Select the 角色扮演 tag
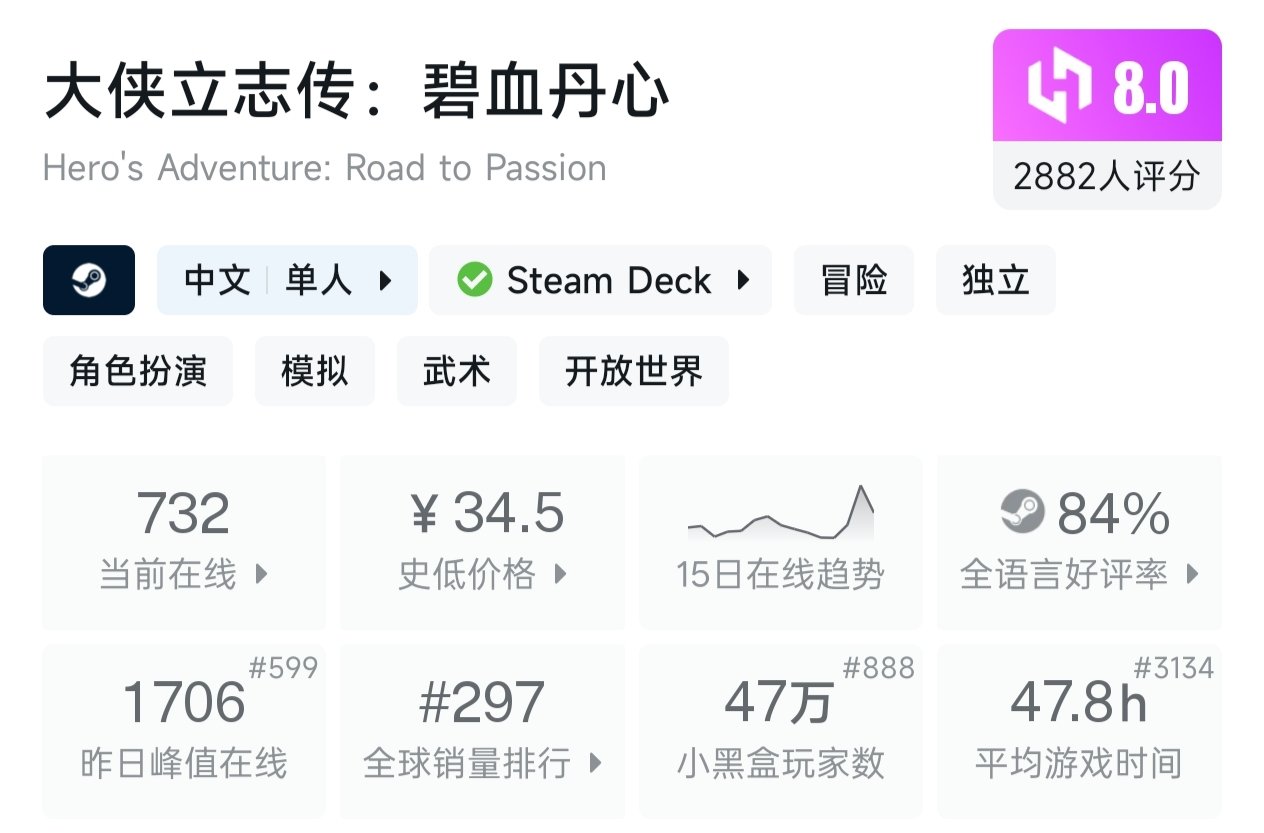Image resolution: width=1264 pixels, height=833 pixels. click(138, 371)
